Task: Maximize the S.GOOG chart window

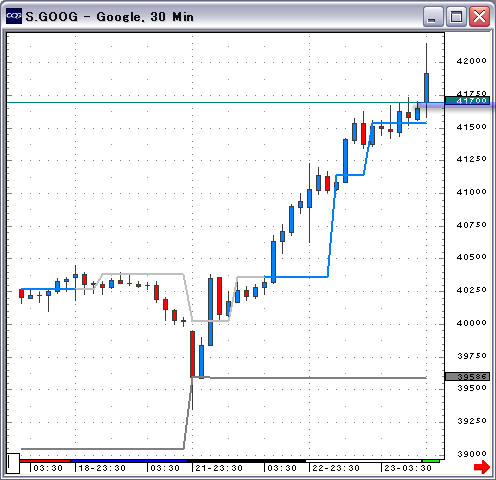Action: coord(456,16)
